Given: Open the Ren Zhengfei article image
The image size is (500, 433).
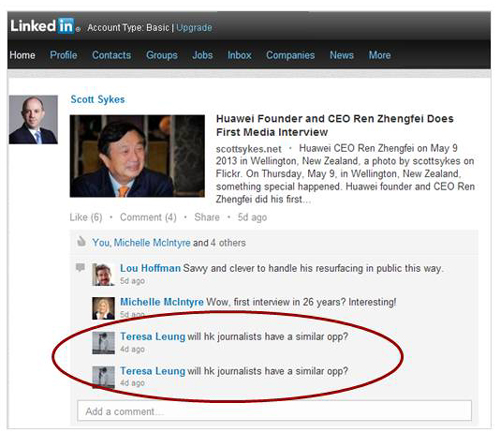Looking at the screenshot, I should coord(137,156).
